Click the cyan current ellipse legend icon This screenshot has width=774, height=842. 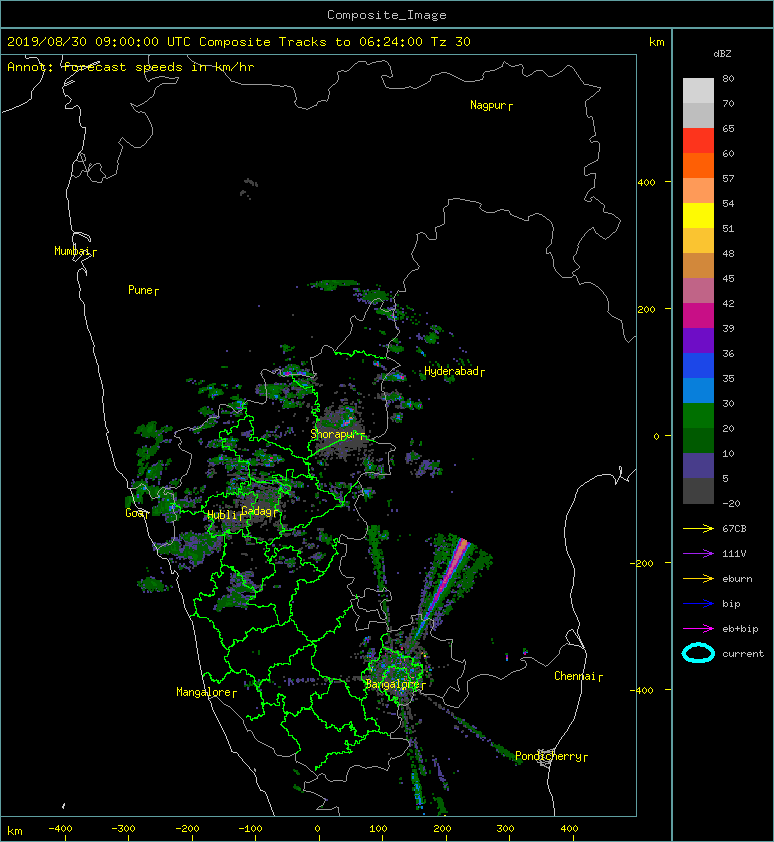coord(698,653)
